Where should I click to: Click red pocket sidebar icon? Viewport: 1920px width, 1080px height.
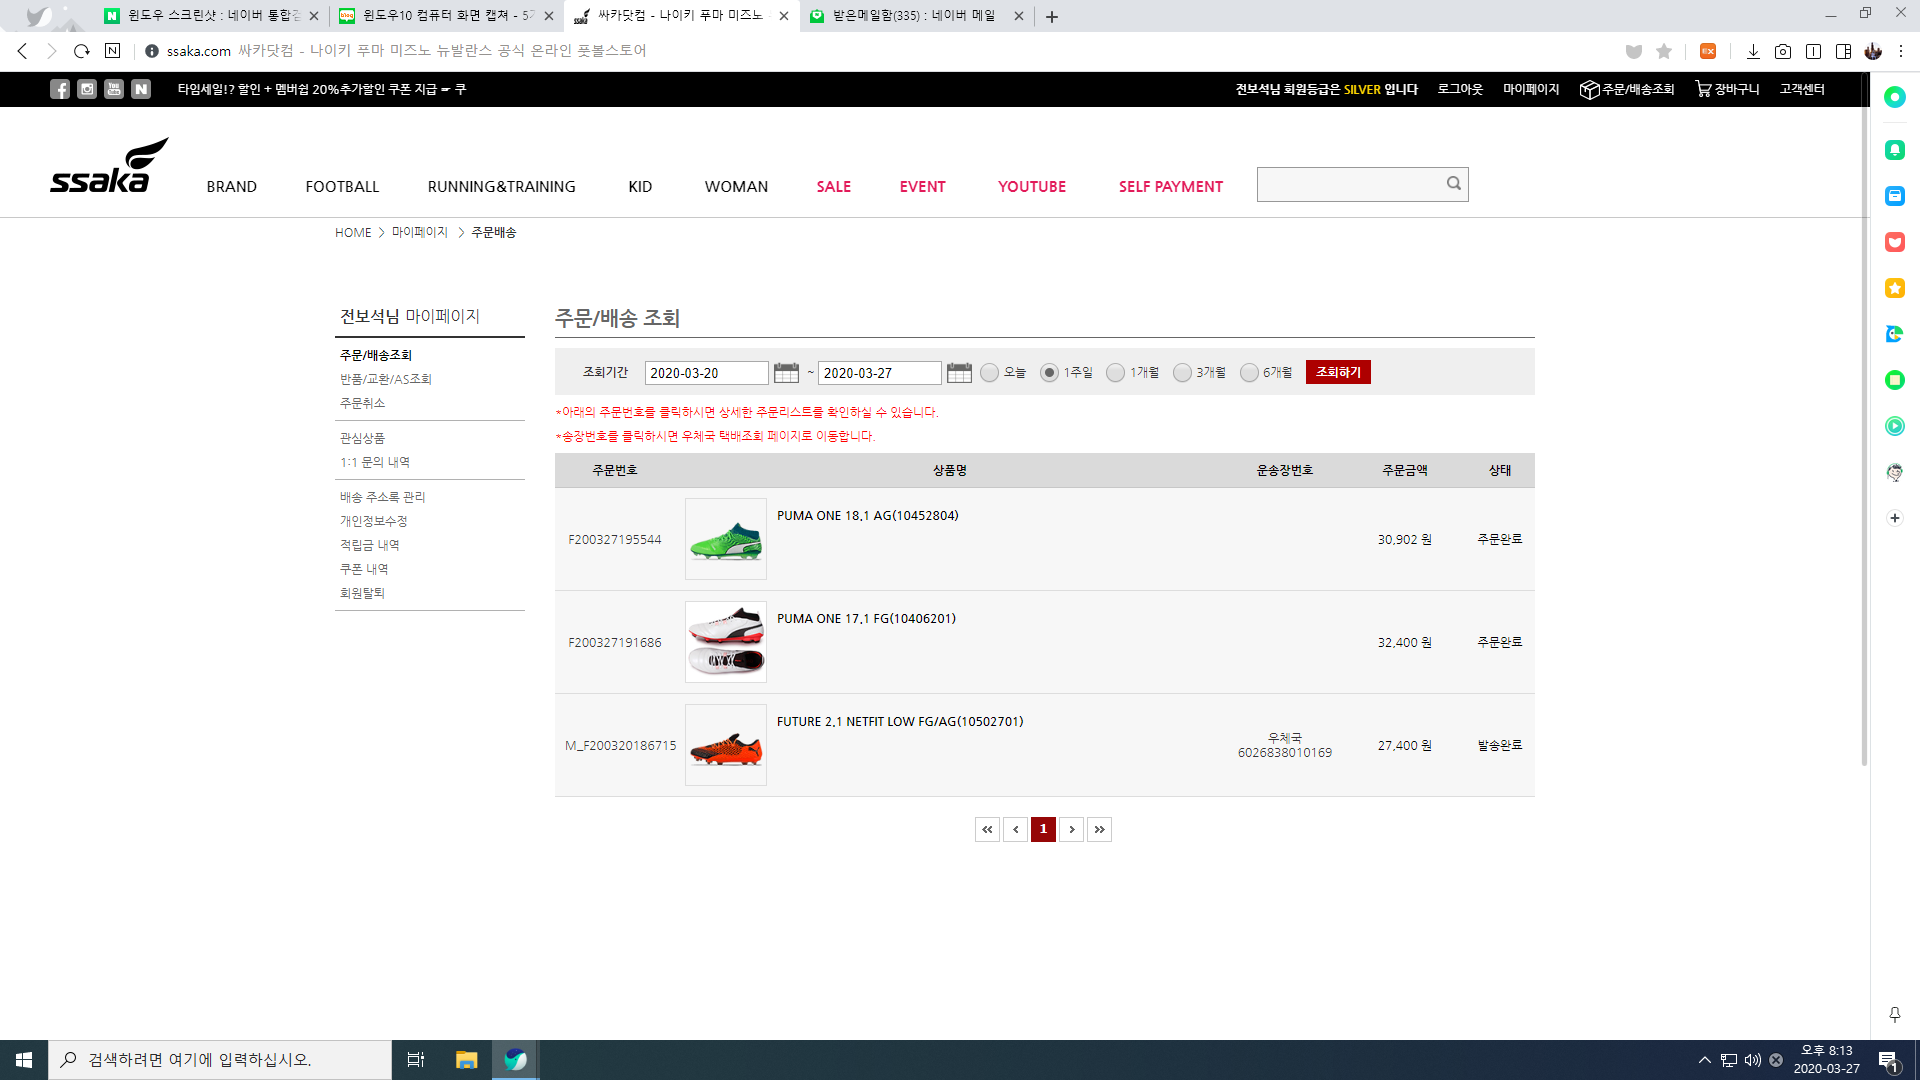[x=1895, y=242]
